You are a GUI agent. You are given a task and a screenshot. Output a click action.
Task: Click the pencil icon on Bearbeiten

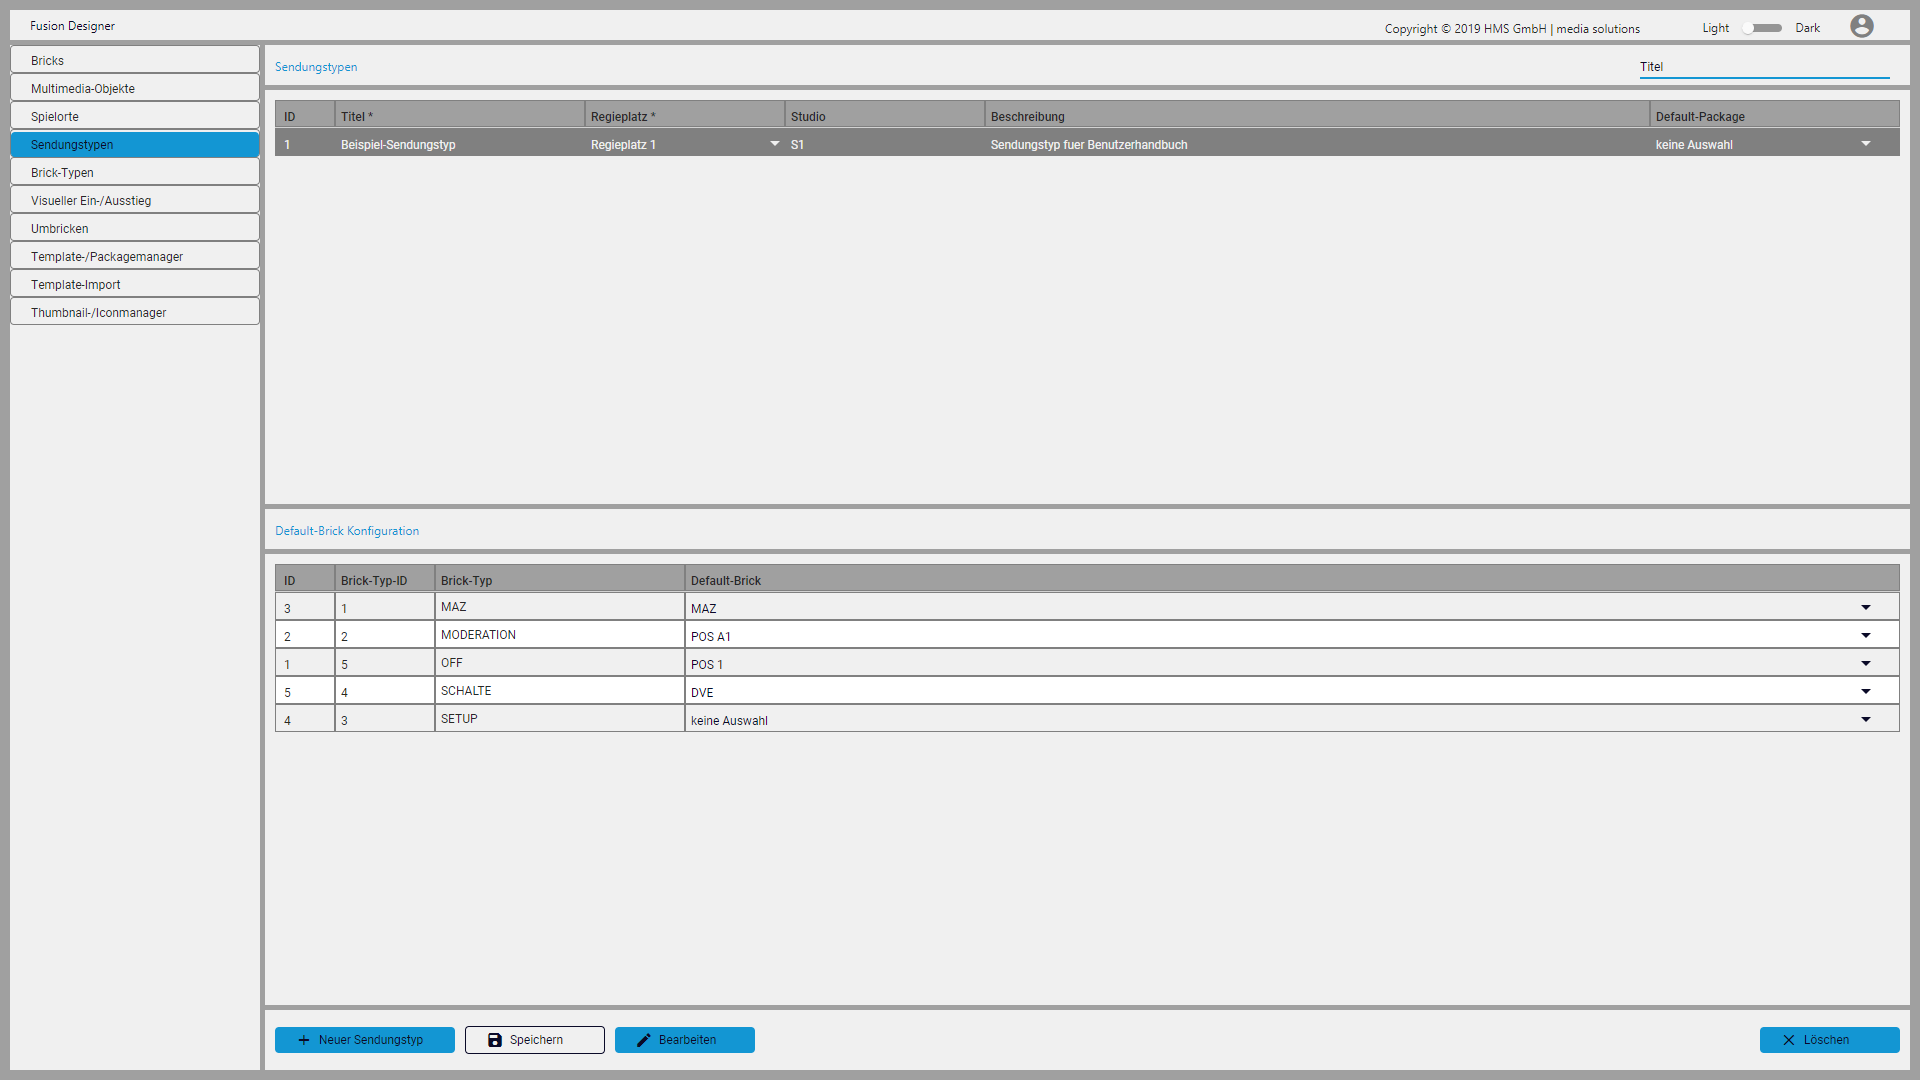click(x=644, y=1040)
